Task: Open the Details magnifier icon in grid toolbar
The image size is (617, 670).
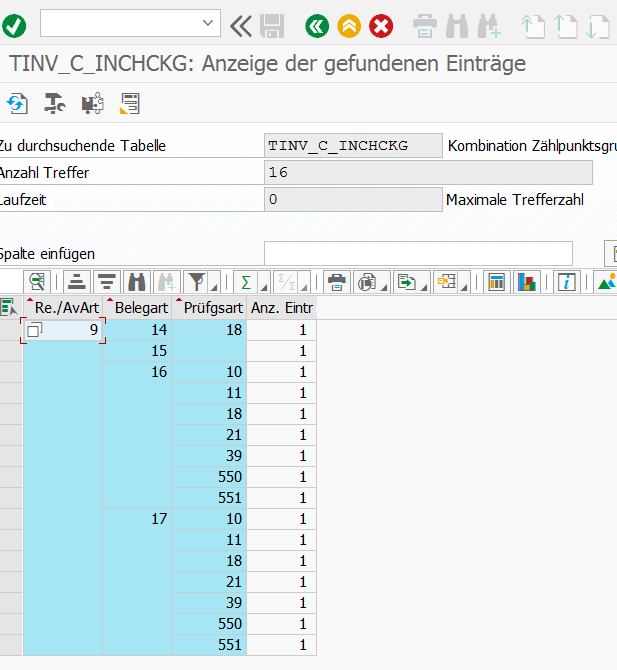Action: 38,282
